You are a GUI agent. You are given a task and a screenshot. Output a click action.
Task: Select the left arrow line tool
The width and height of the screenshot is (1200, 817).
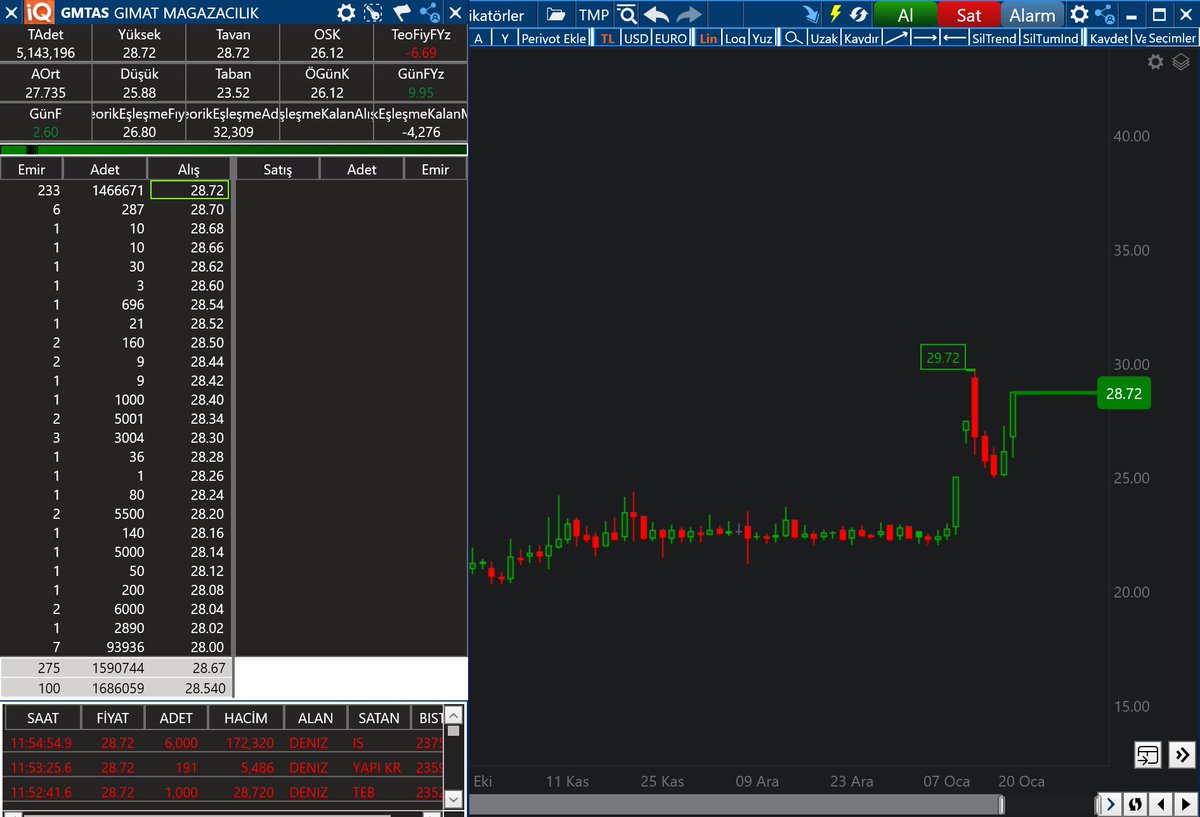pos(954,38)
